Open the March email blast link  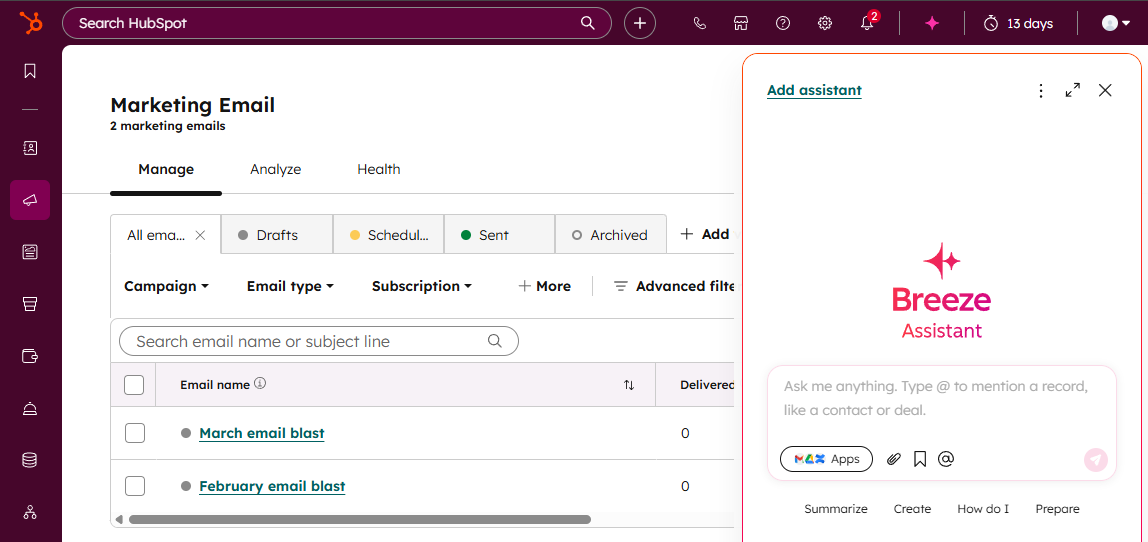click(261, 434)
